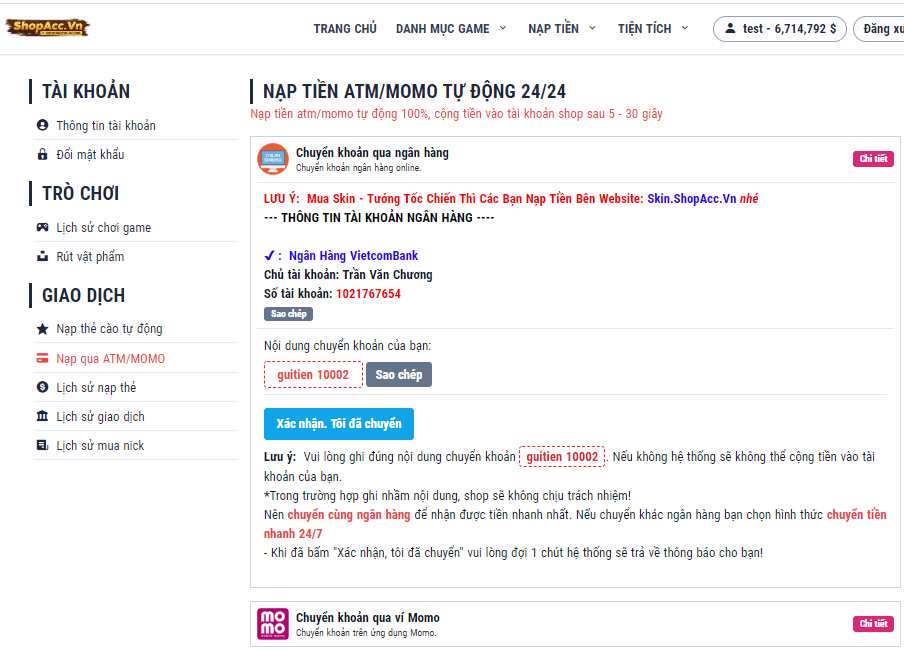Click the guitien 10002 code in the note
This screenshot has height=651, width=904.
(x=562, y=457)
